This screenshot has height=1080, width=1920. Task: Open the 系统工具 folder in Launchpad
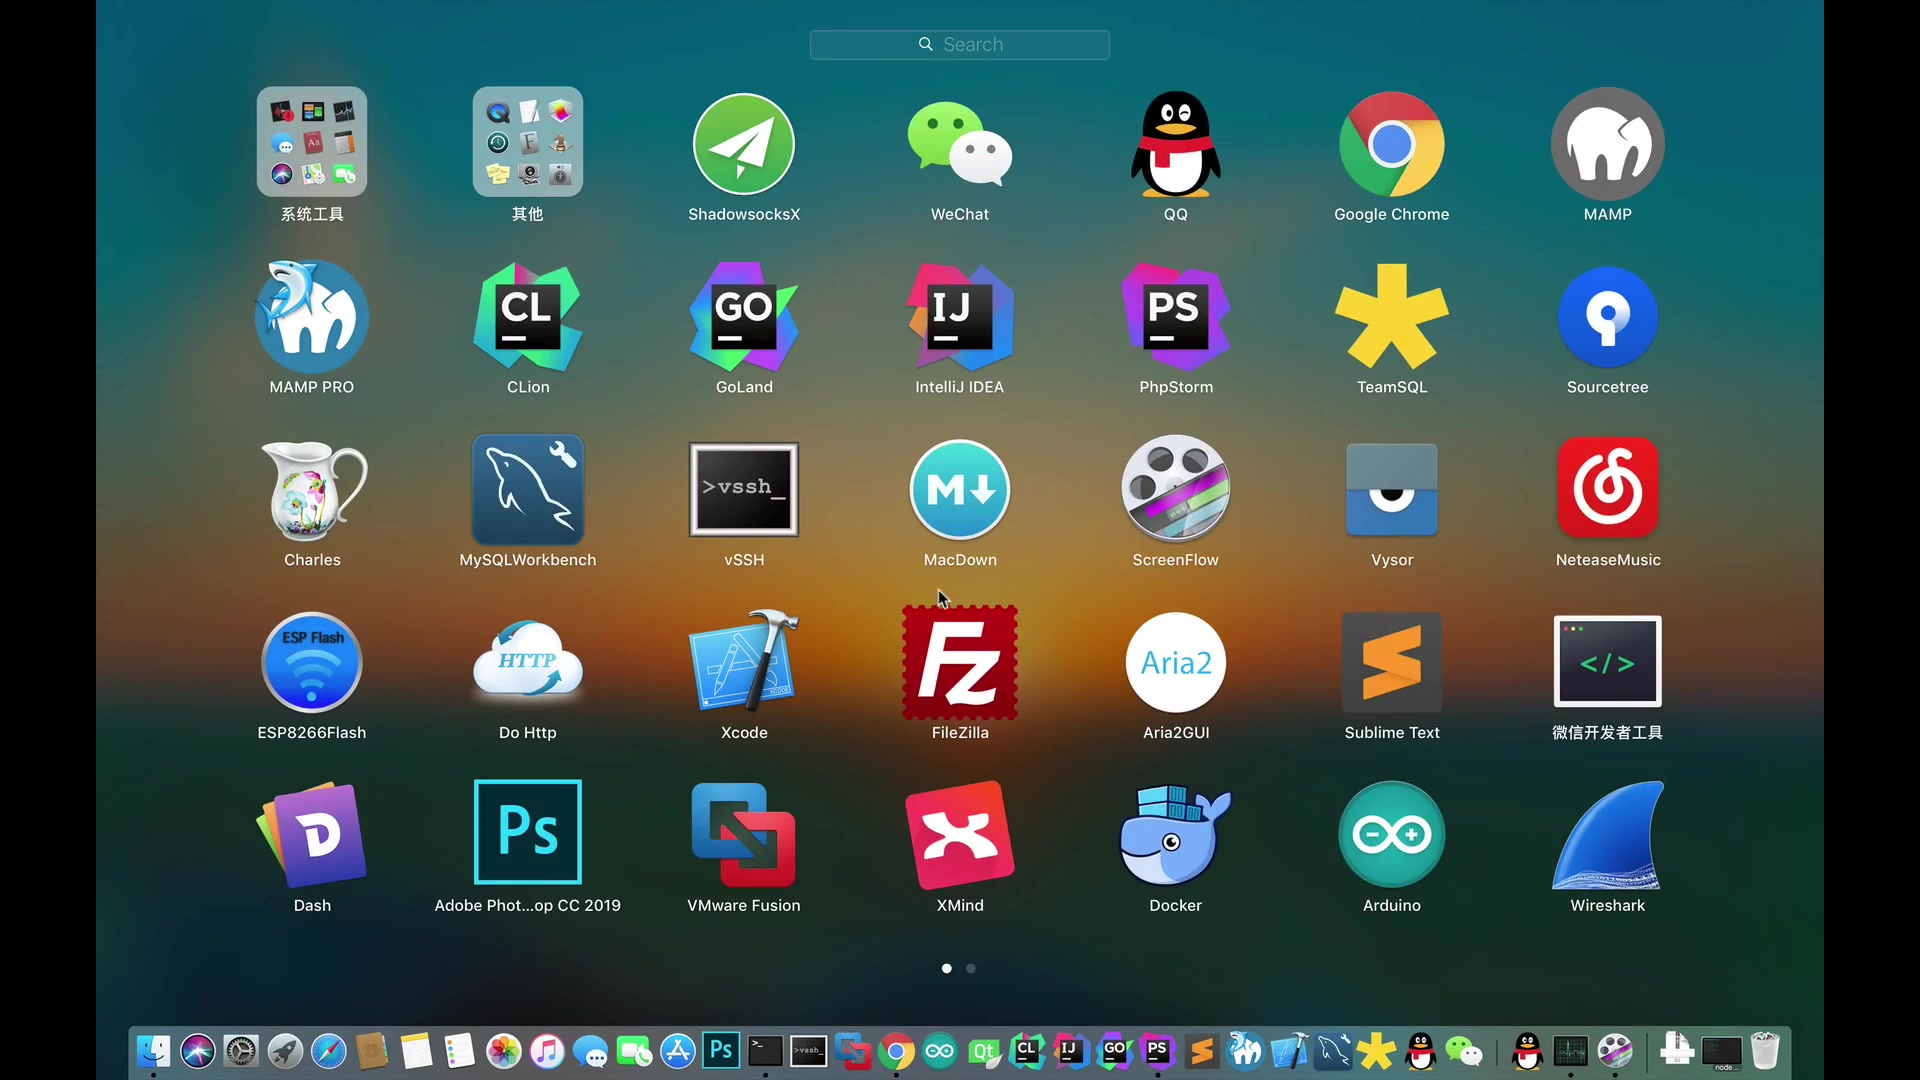pyautogui.click(x=312, y=142)
